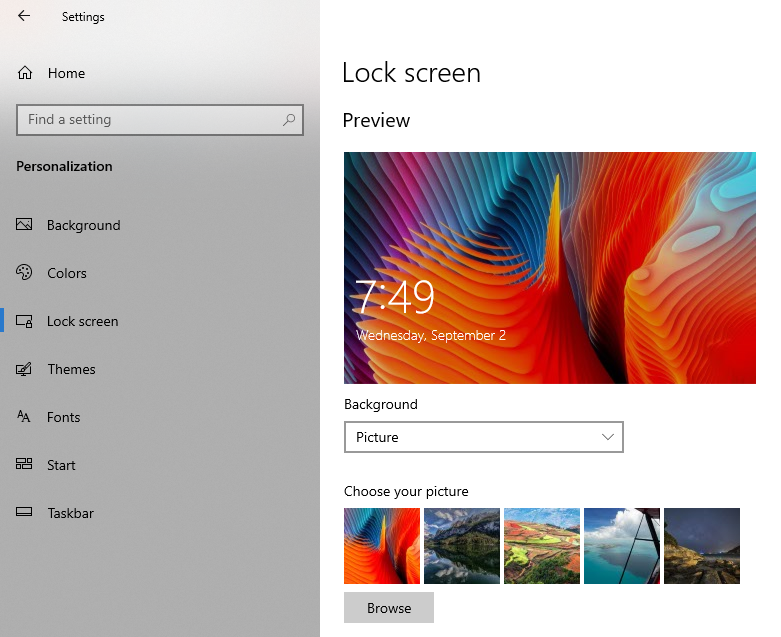Click the magnifier icon in search box
781x637 pixels.
pos(289,120)
